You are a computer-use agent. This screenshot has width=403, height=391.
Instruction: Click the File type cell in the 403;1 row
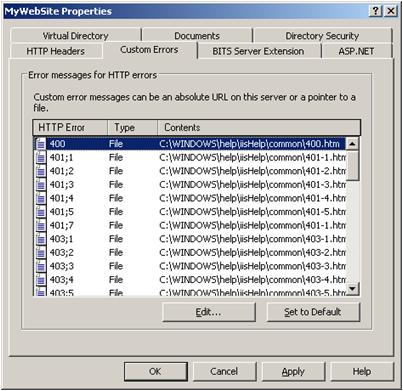(116, 239)
